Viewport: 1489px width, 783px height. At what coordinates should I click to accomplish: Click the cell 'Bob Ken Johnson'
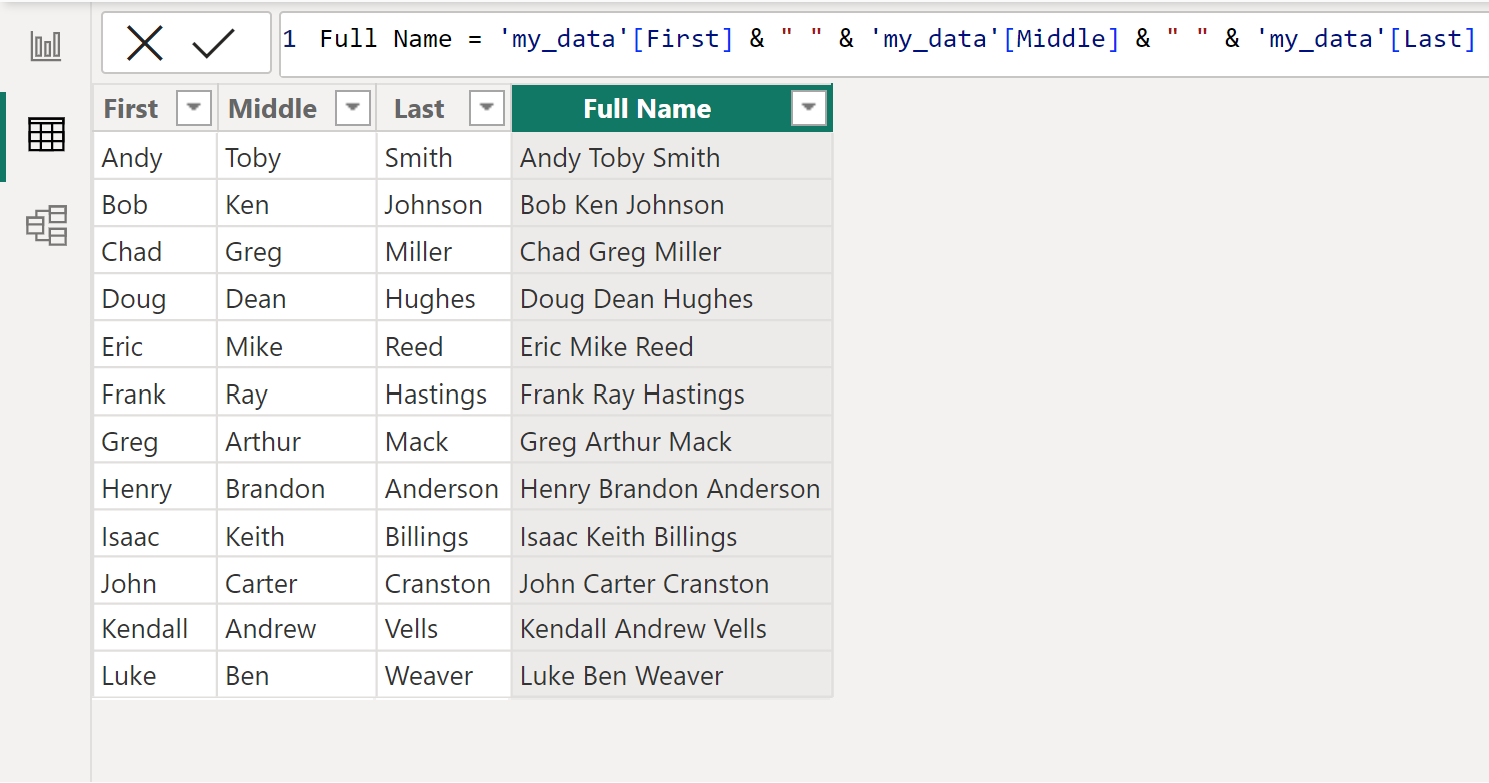(x=672, y=204)
